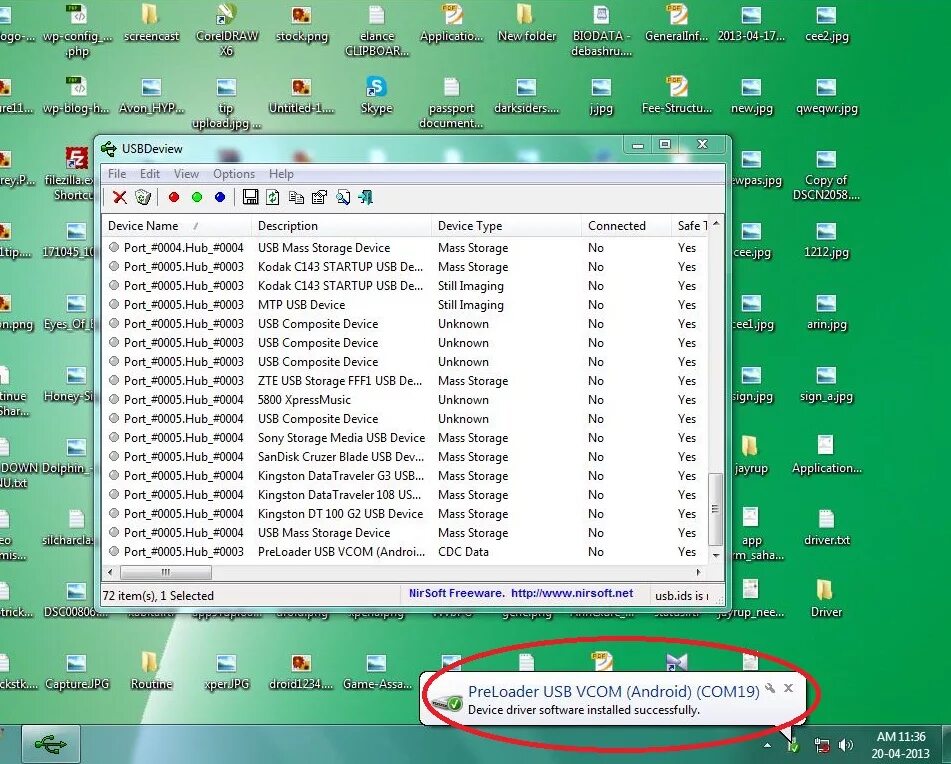
Task: Click the Refresh toolbar icon with green arrows
Action: coord(273,197)
